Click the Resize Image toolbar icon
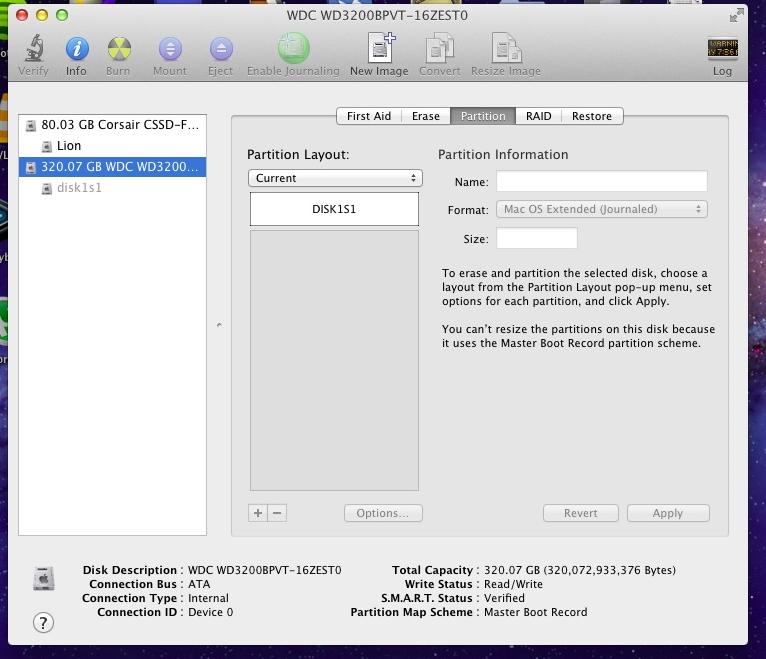The width and height of the screenshot is (766, 659). pos(506,47)
